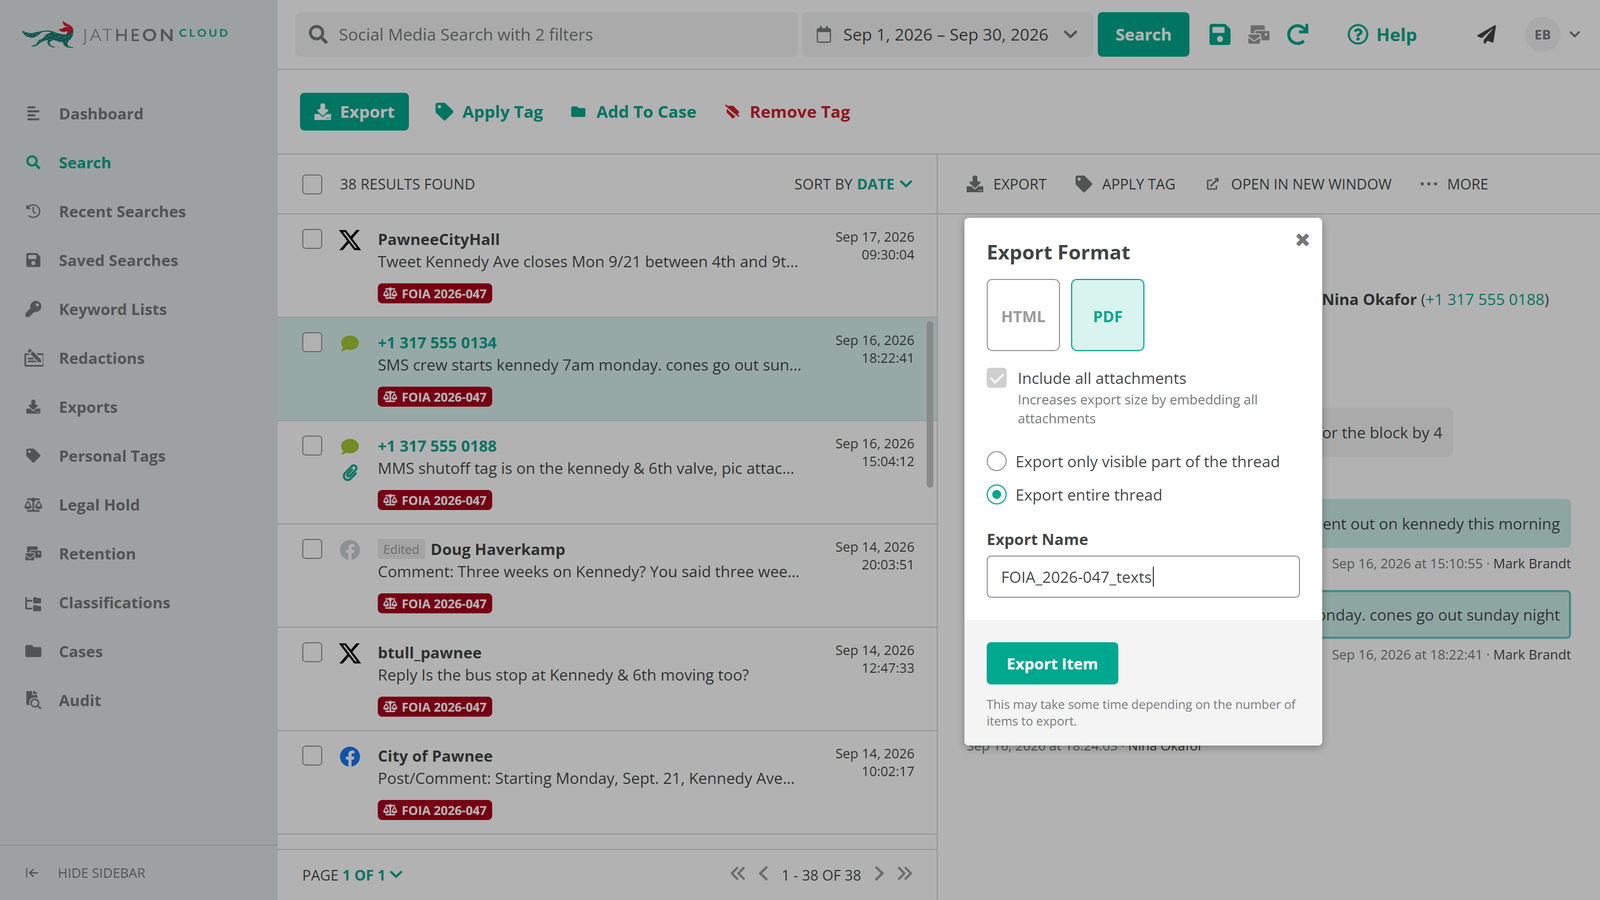Select Export entire thread radio option

click(x=997, y=495)
